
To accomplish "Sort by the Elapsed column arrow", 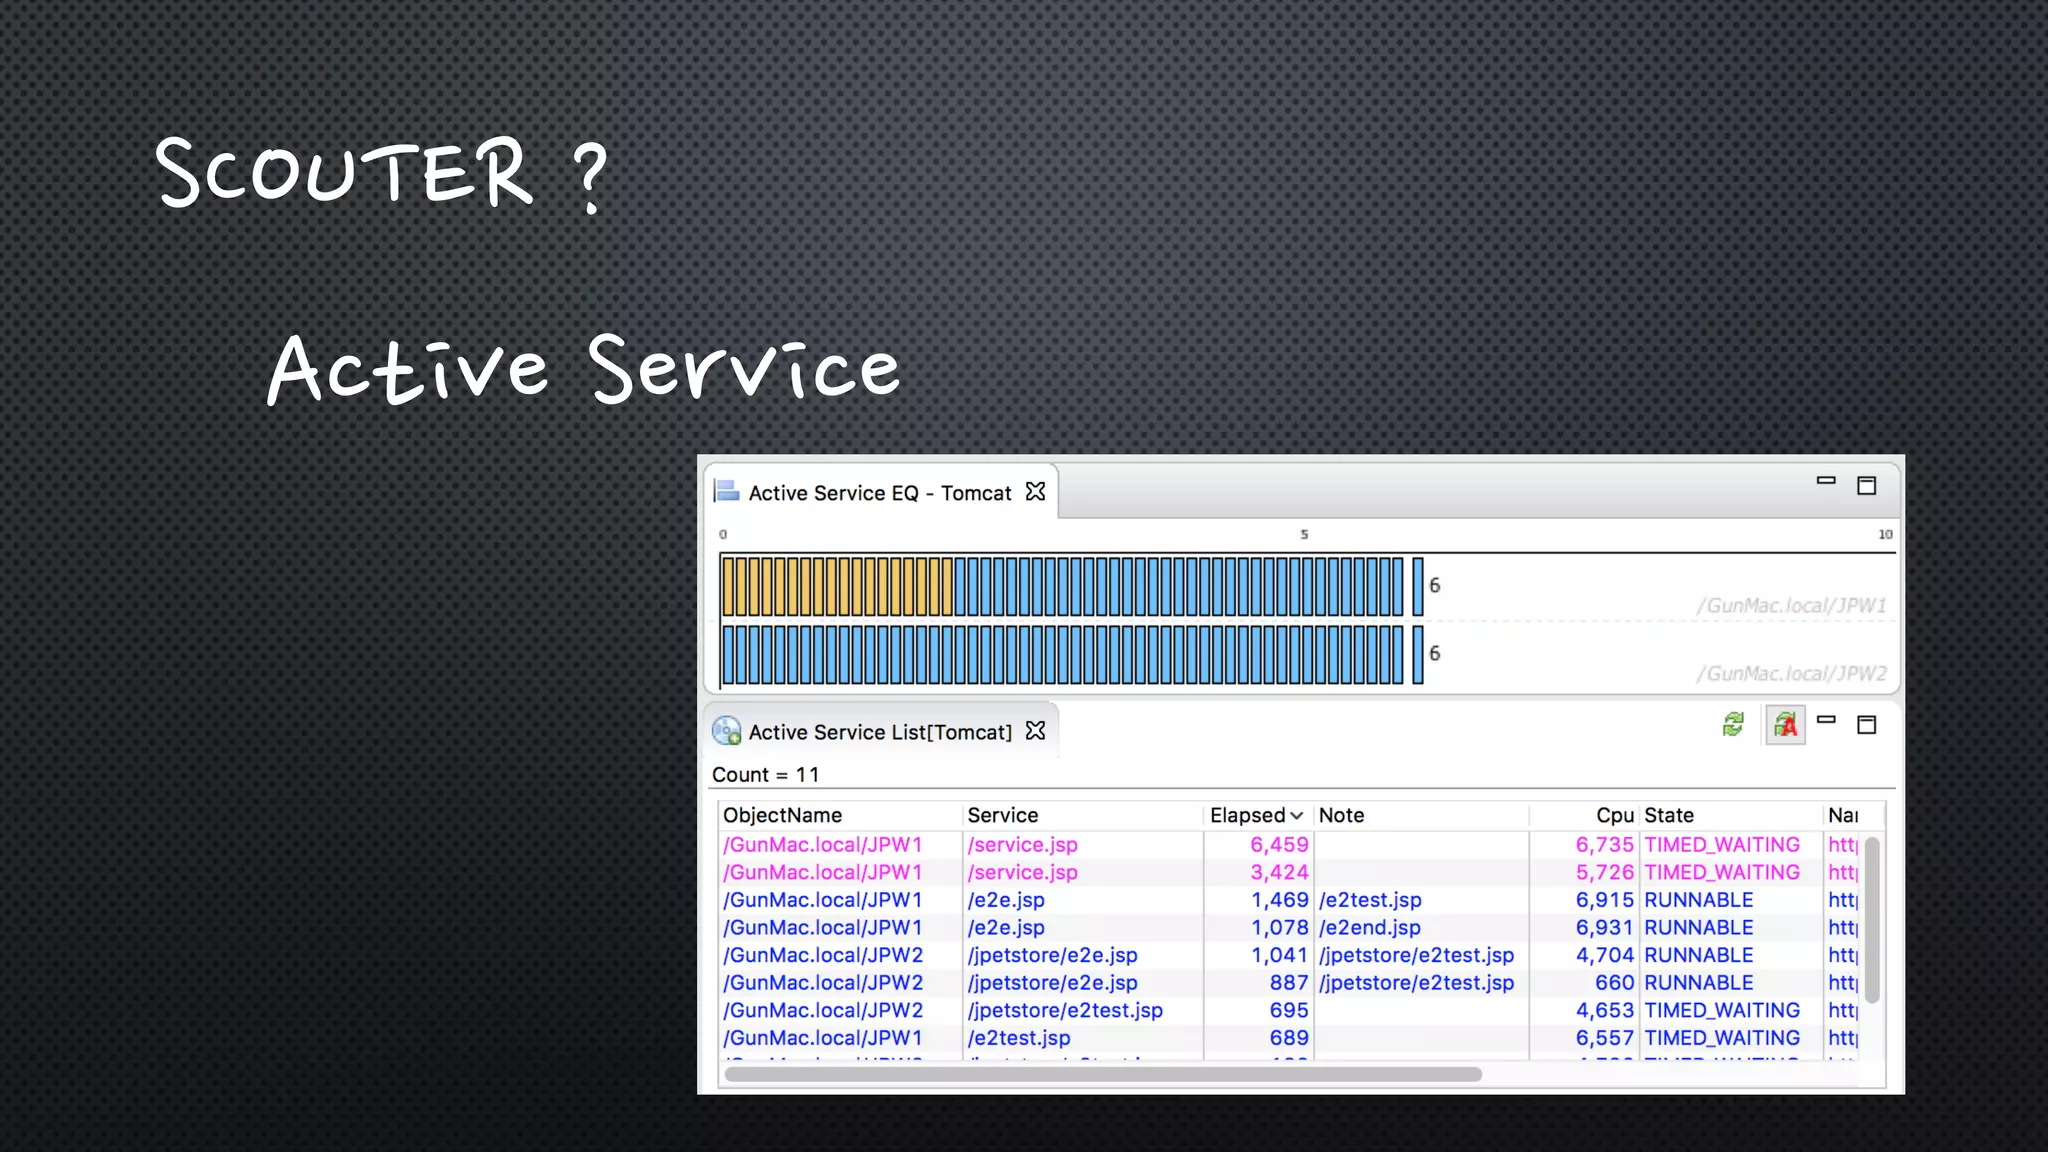I will (1296, 816).
